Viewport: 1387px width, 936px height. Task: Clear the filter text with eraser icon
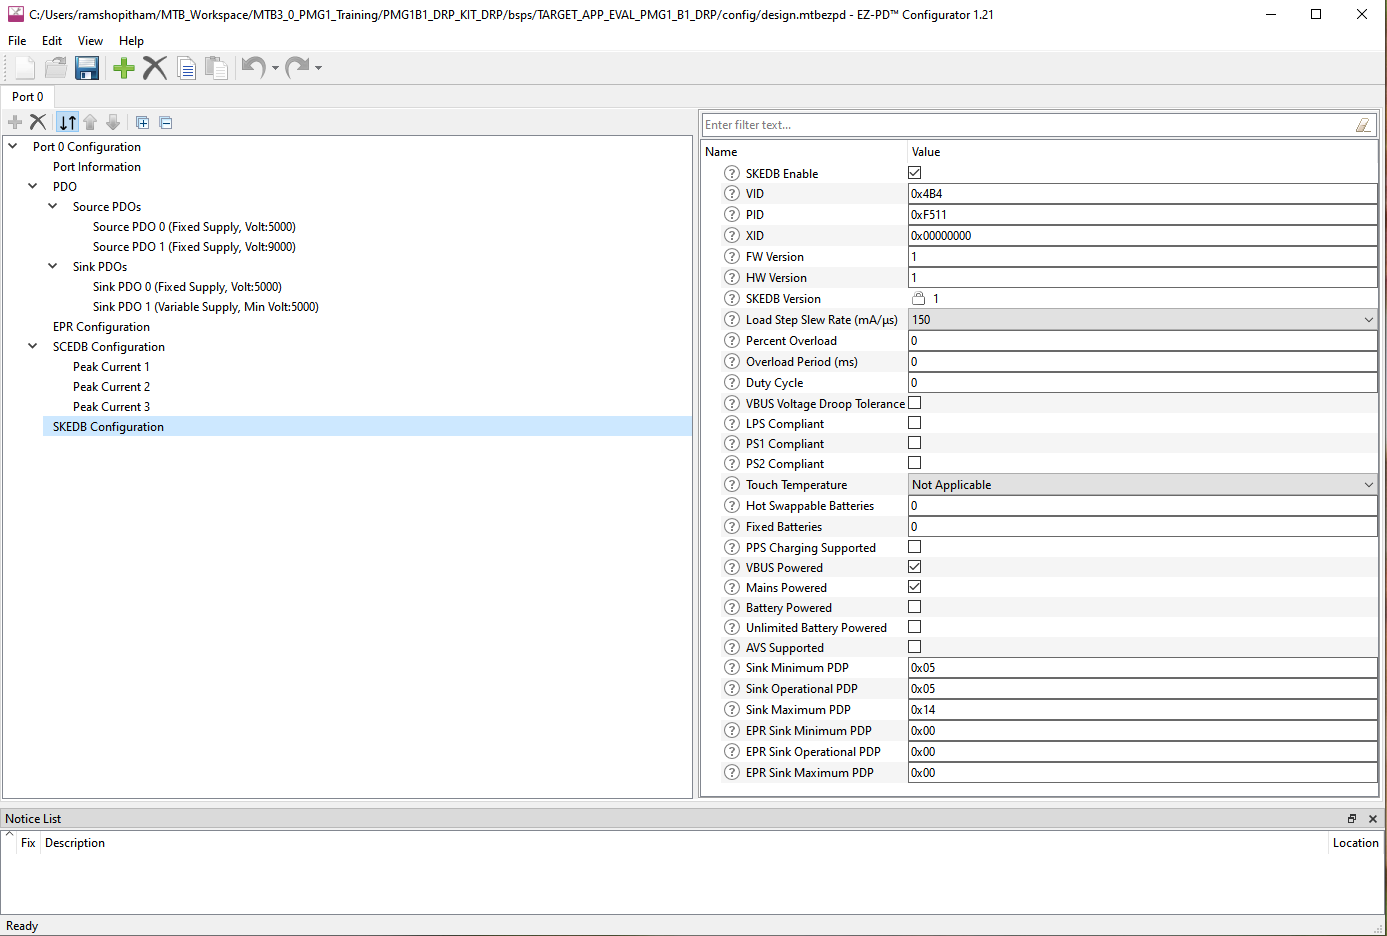[1363, 125]
